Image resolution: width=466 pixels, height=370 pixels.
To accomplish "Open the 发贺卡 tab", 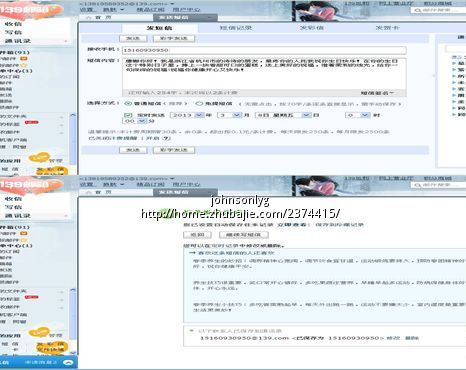I will 387,28.
